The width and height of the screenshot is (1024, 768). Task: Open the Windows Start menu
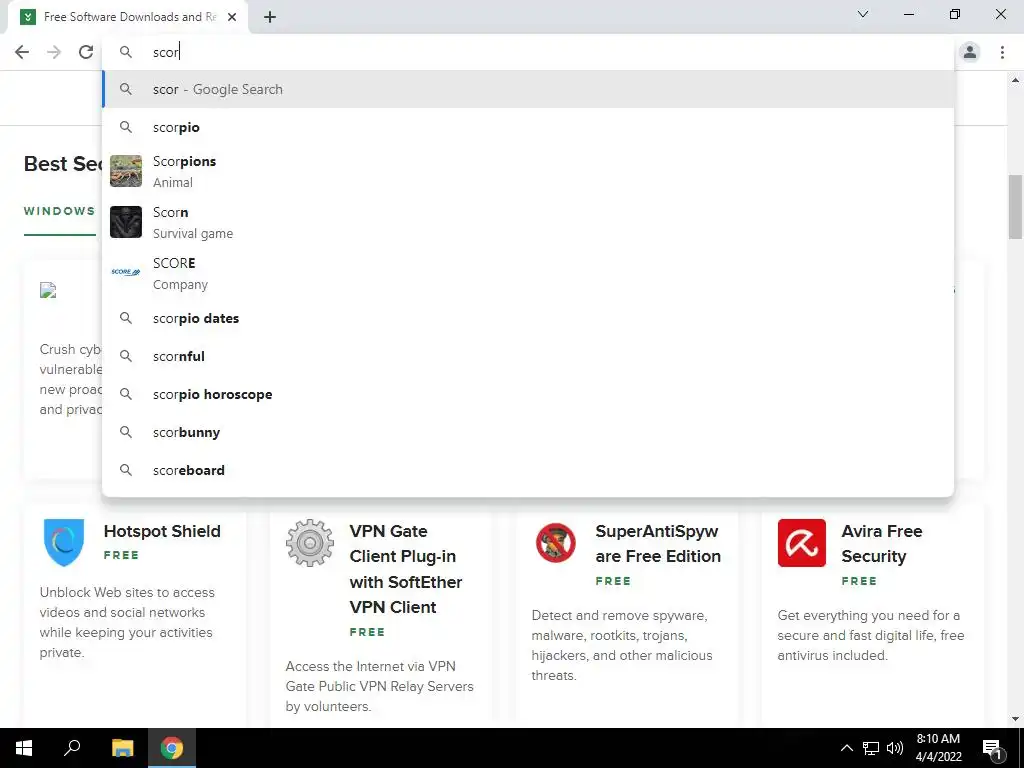(x=24, y=748)
